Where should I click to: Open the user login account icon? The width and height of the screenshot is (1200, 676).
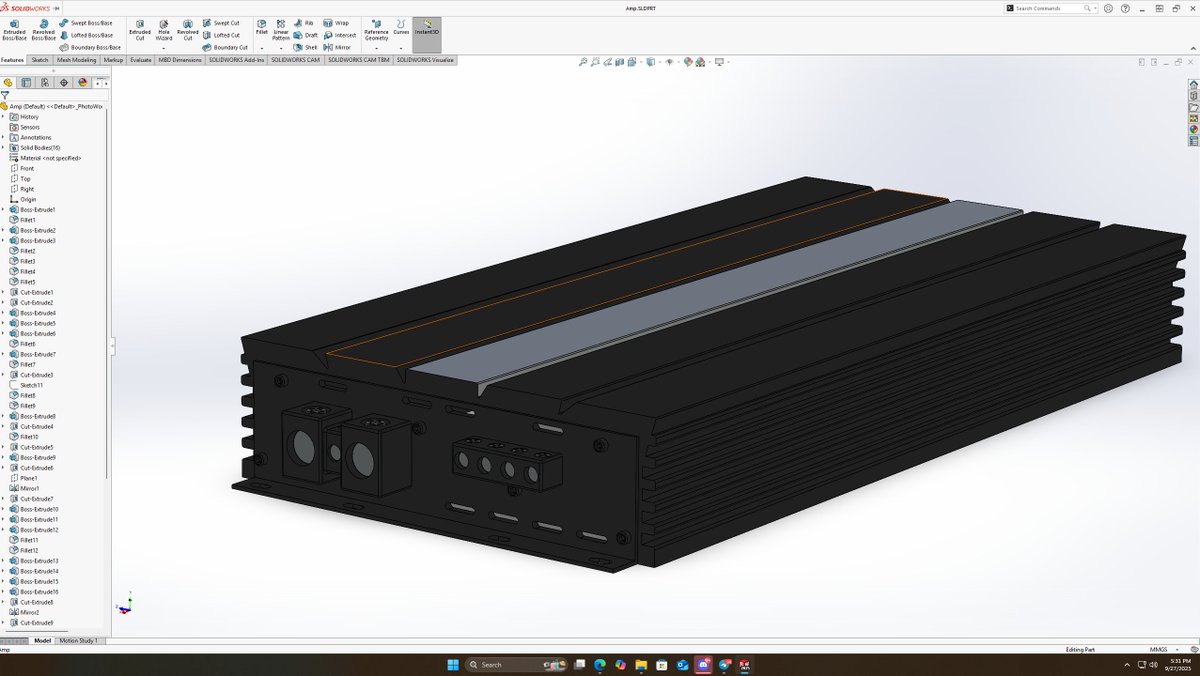[1109, 7]
